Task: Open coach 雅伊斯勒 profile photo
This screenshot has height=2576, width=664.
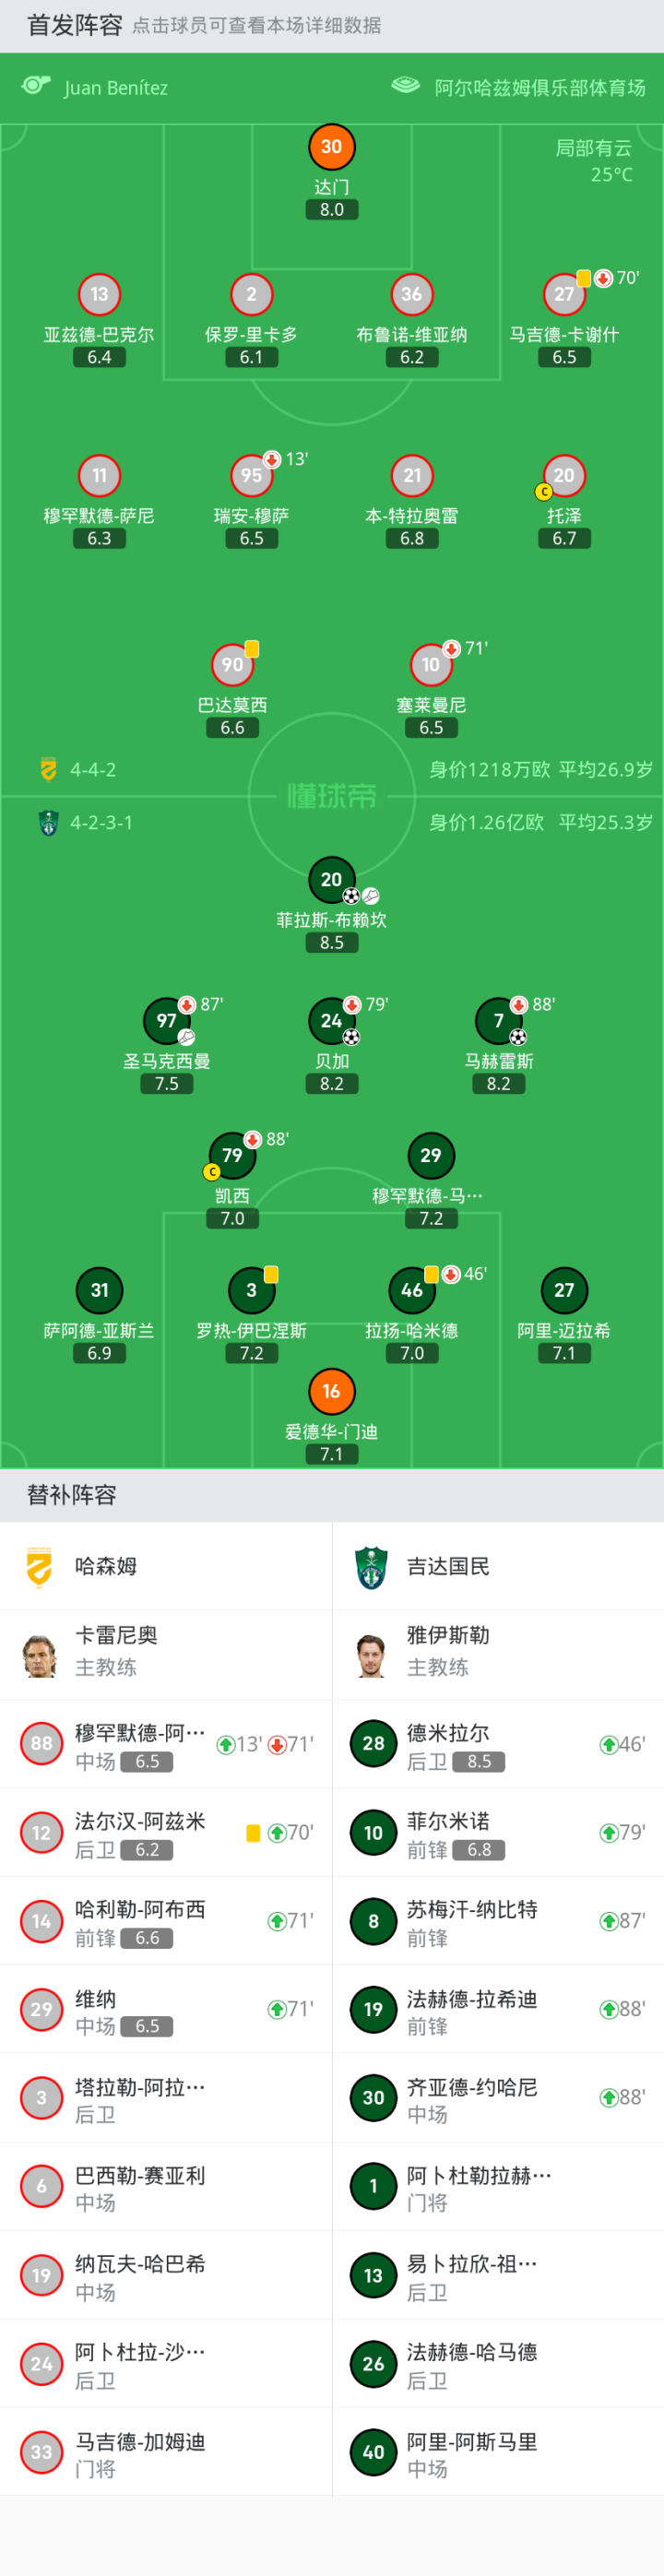Action: tap(372, 1655)
